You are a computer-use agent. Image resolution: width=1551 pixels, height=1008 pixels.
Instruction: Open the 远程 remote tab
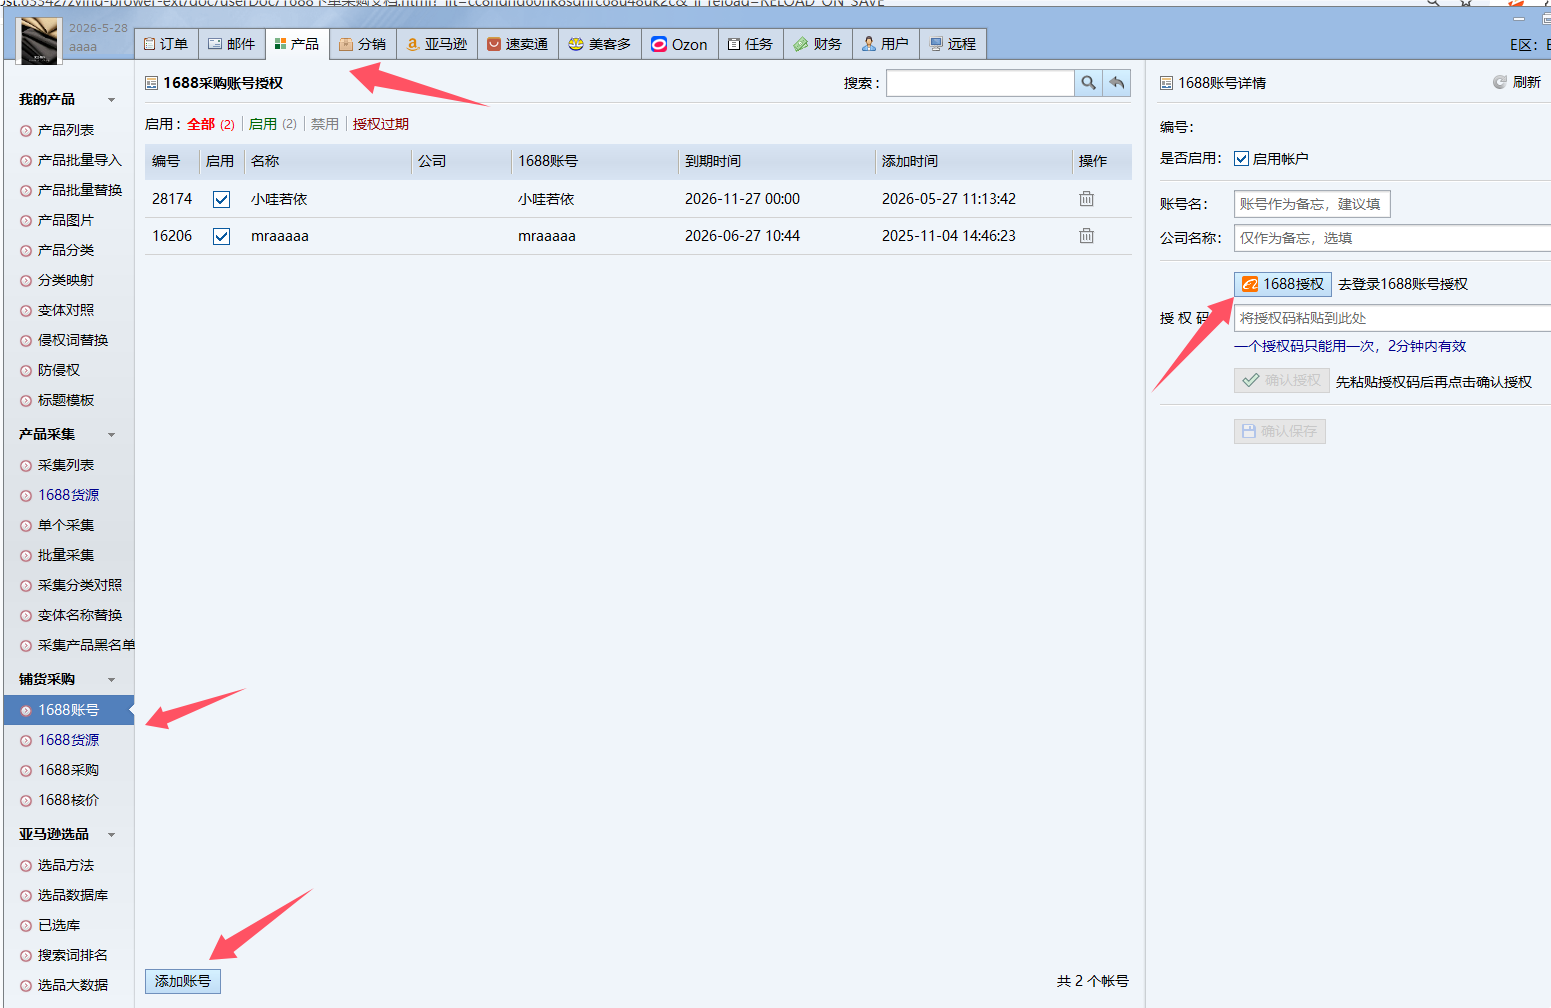(953, 44)
